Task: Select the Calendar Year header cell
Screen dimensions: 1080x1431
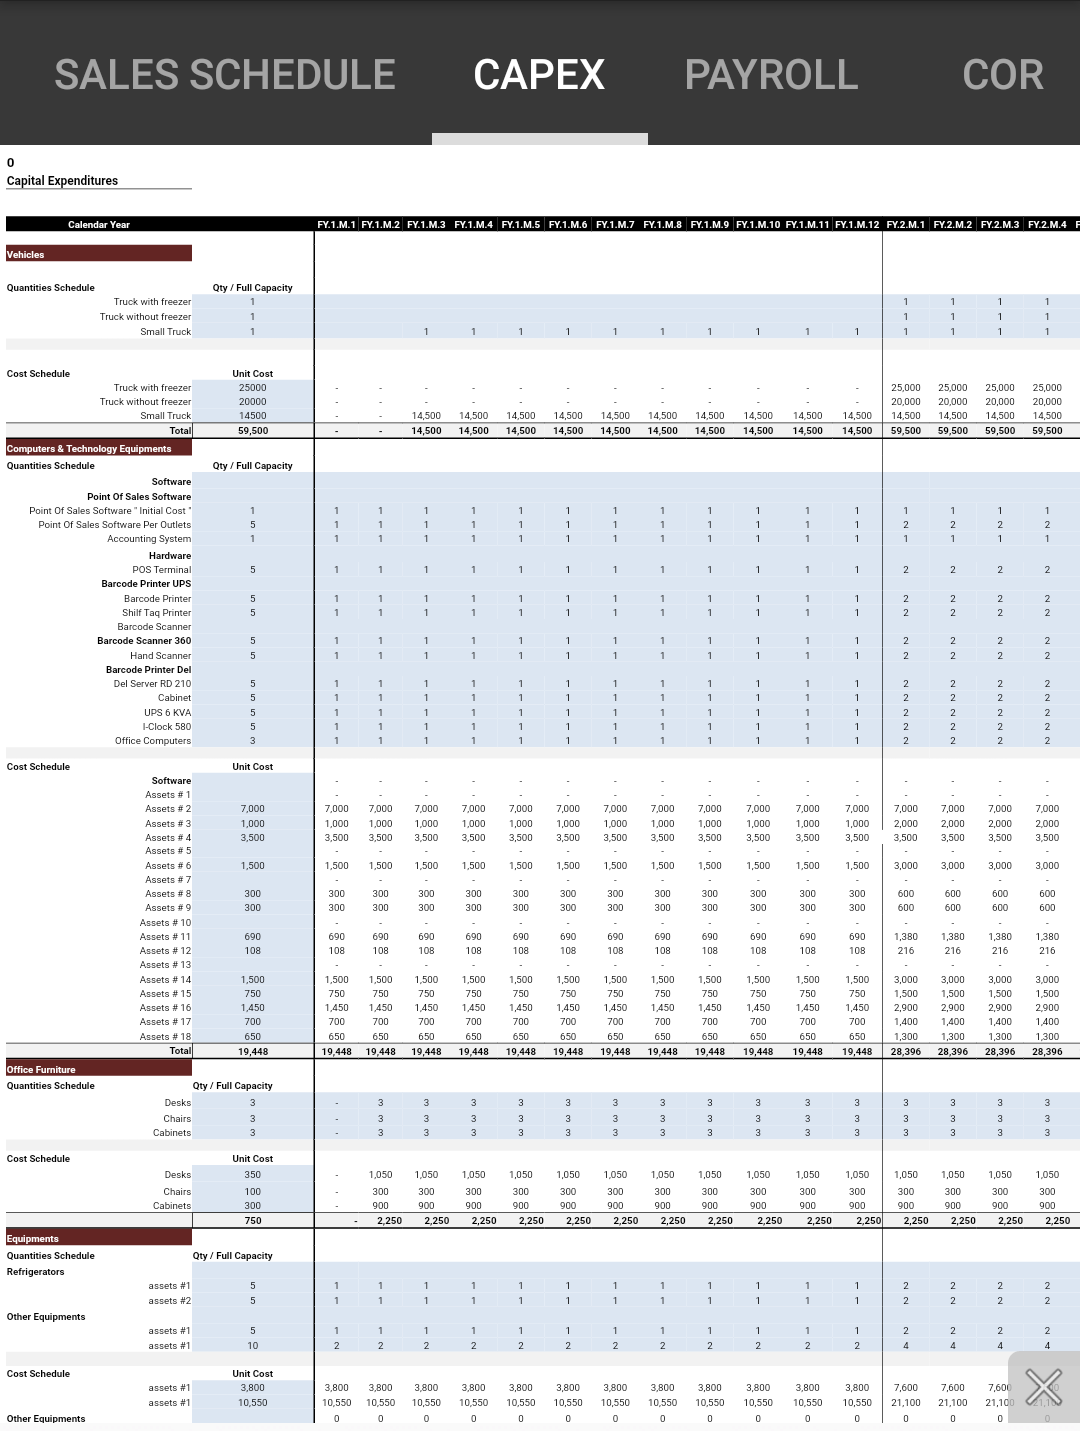Action: click(x=99, y=225)
